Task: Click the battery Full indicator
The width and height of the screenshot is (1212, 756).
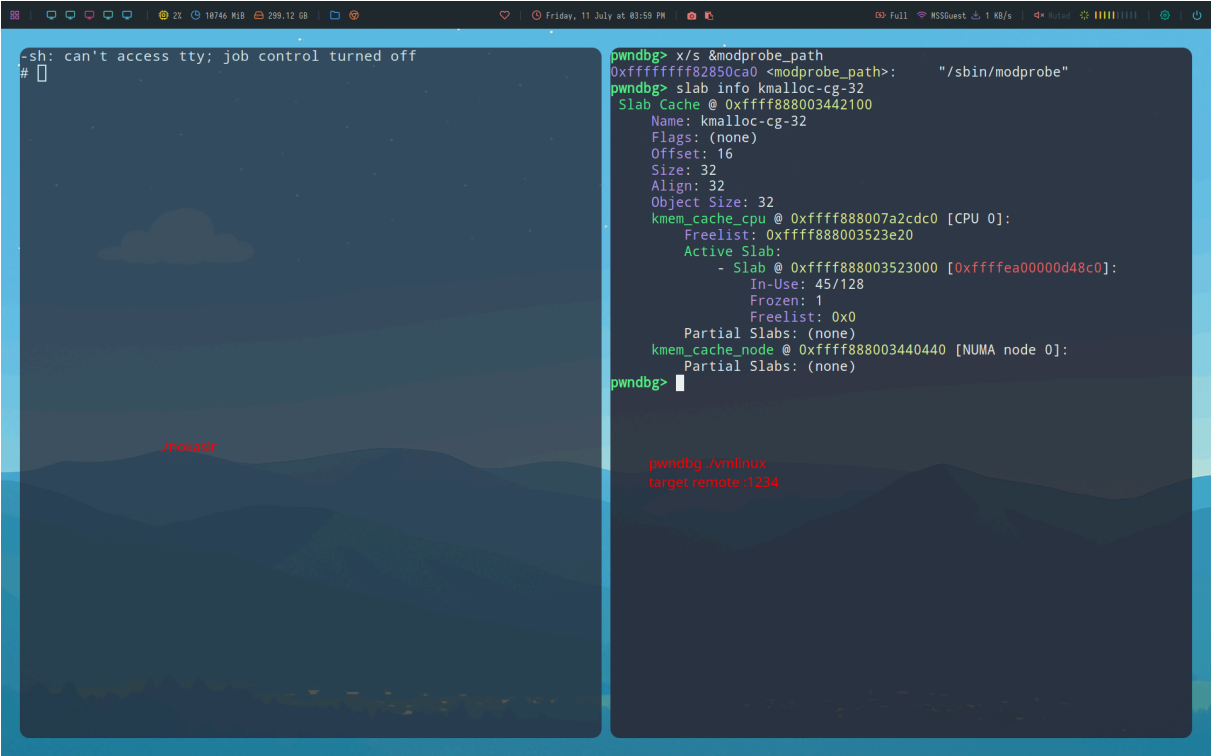Action: [x=891, y=15]
